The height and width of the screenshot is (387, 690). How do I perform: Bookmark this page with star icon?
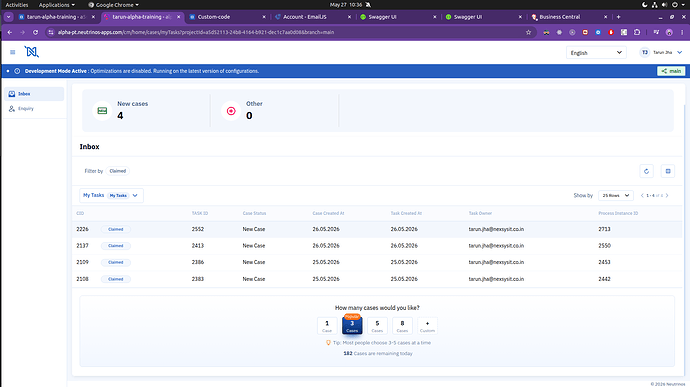click(x=529, y=32)
